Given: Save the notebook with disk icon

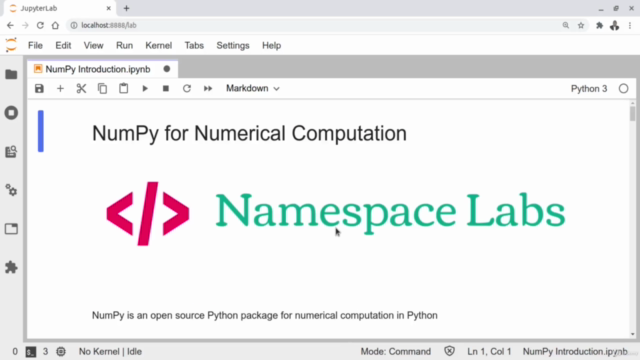Looking at the screenshot, I should [x=39, y=89].
